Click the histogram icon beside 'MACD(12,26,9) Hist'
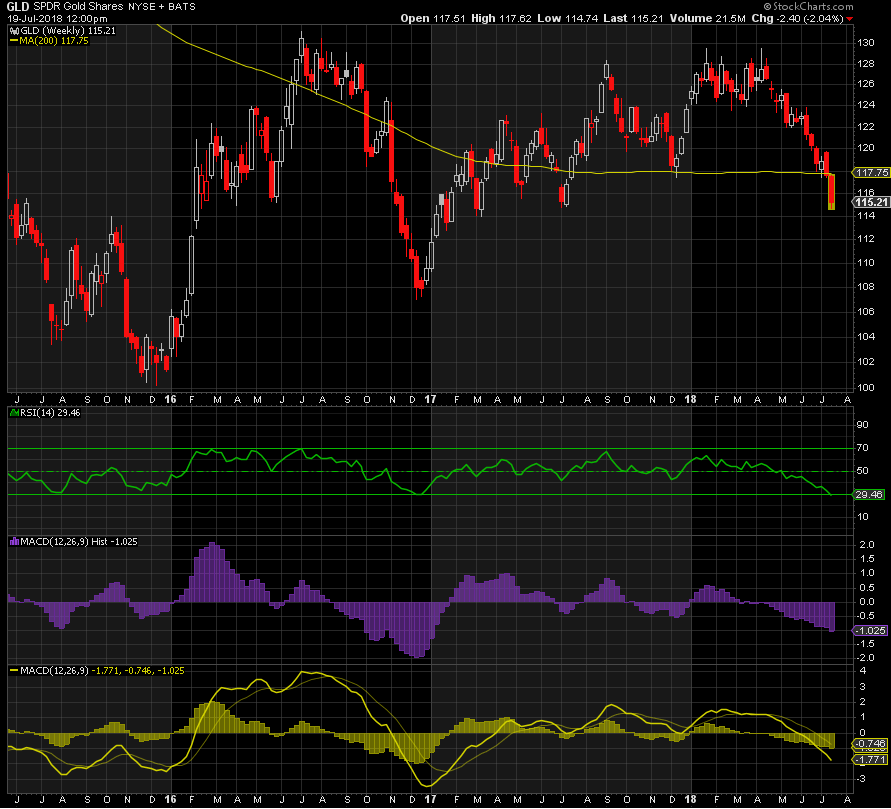 (x=15, y=542)
